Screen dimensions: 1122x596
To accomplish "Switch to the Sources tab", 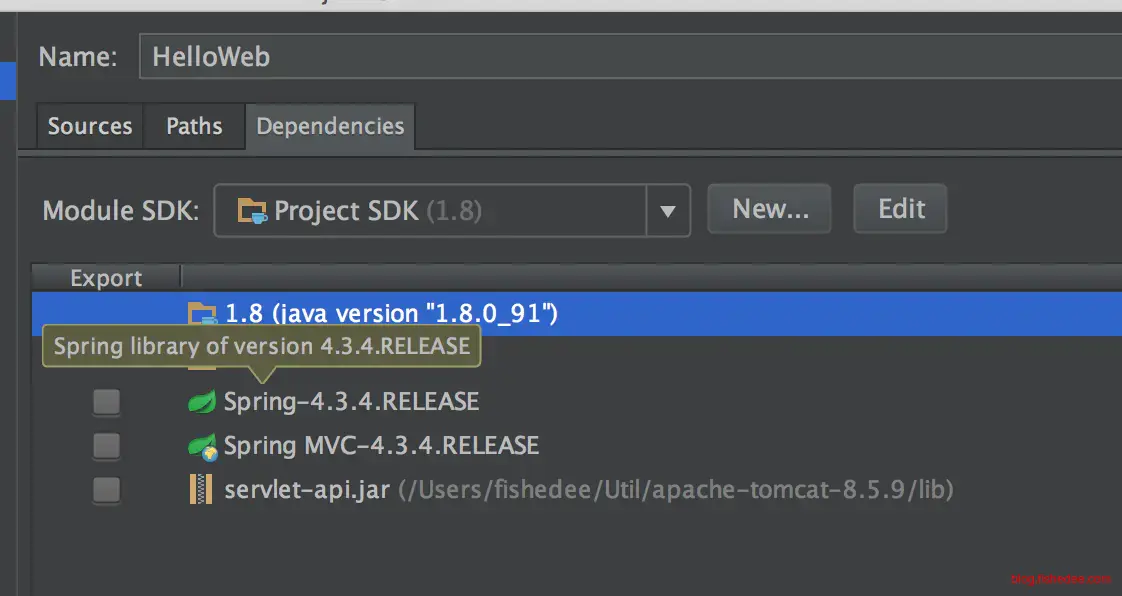I will tap(90, 126).
